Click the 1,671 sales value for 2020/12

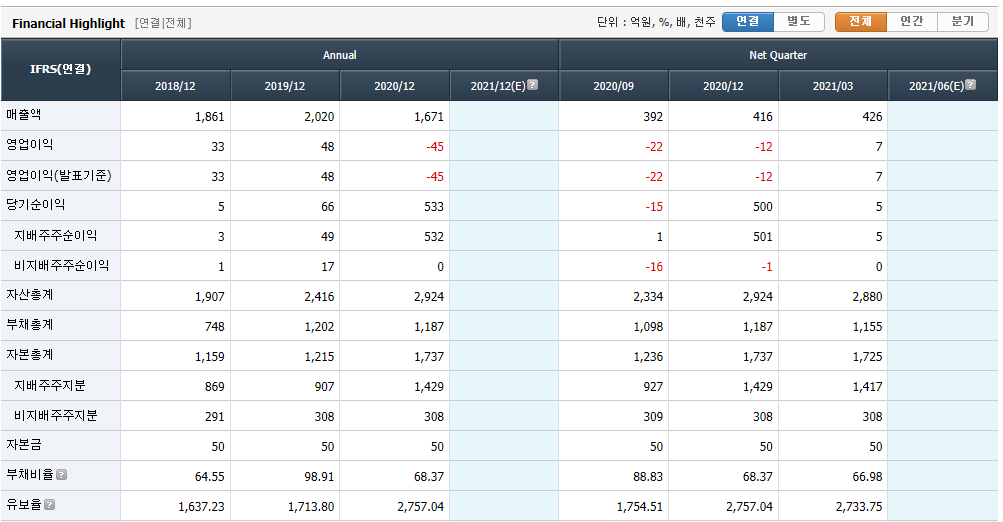click(x=429, y=117)
